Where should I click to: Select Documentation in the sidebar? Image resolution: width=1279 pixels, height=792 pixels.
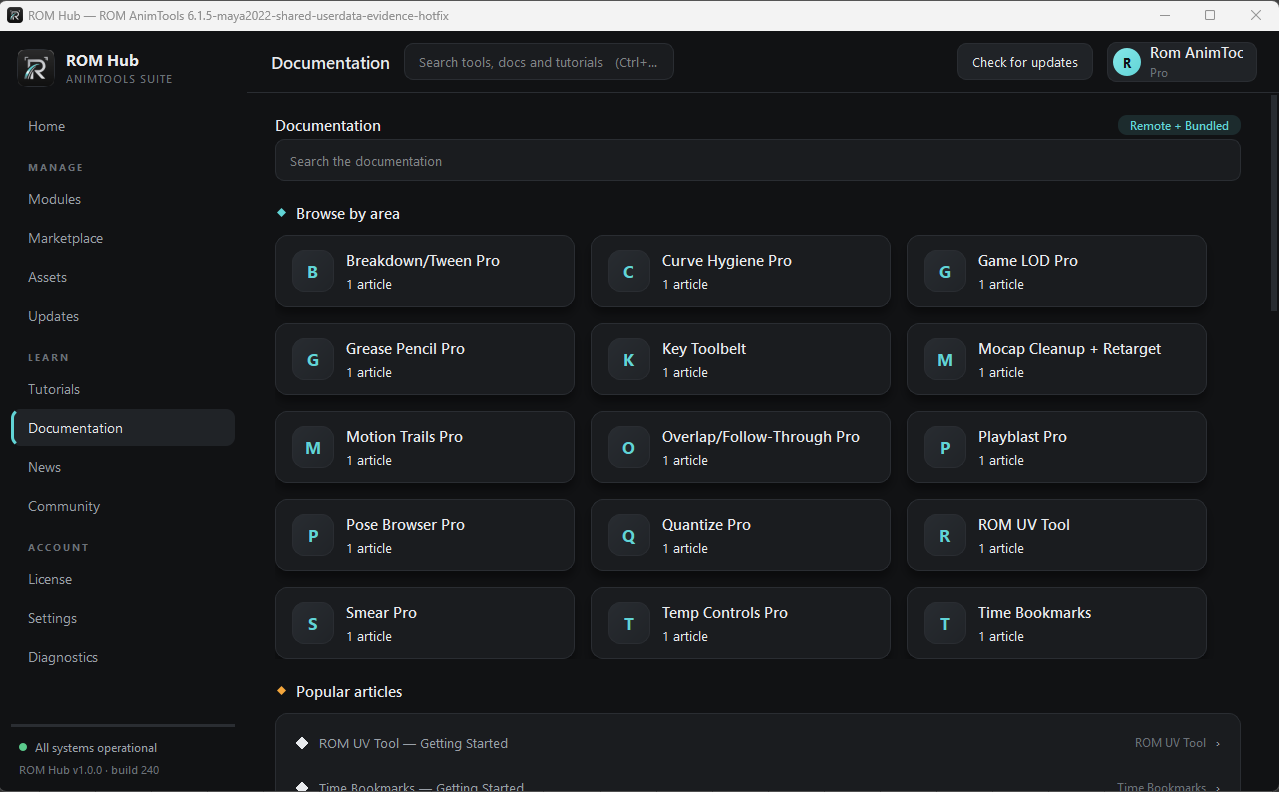pos(123,428)
